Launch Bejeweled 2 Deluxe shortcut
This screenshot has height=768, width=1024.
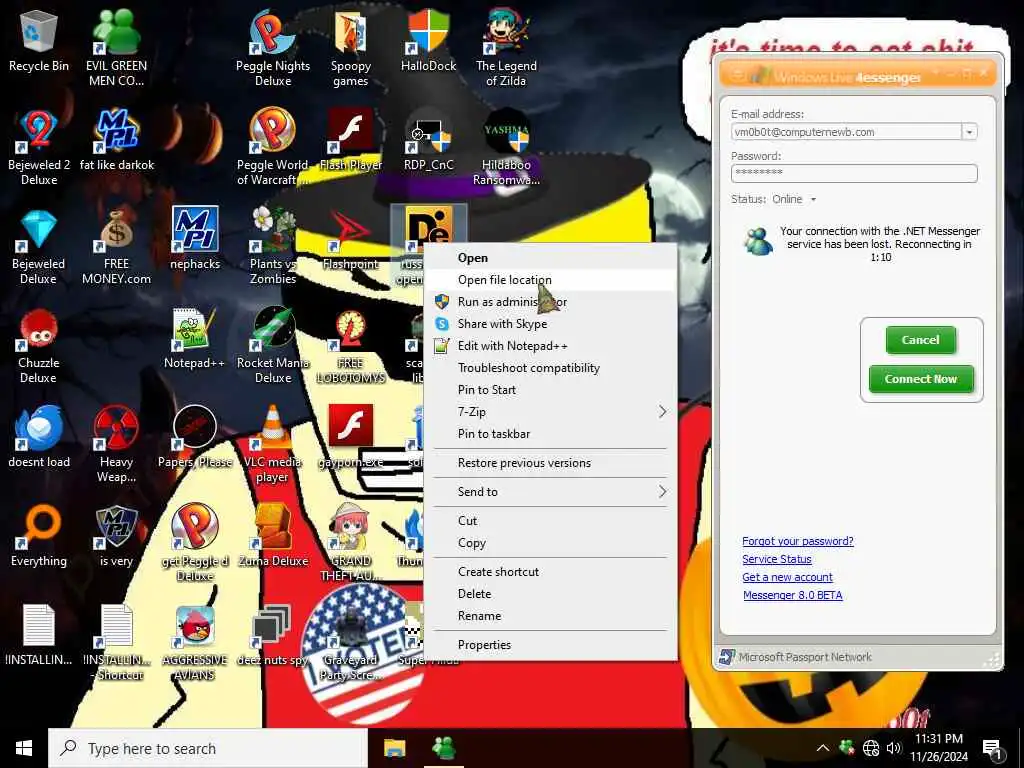click(x=39, y=147)
